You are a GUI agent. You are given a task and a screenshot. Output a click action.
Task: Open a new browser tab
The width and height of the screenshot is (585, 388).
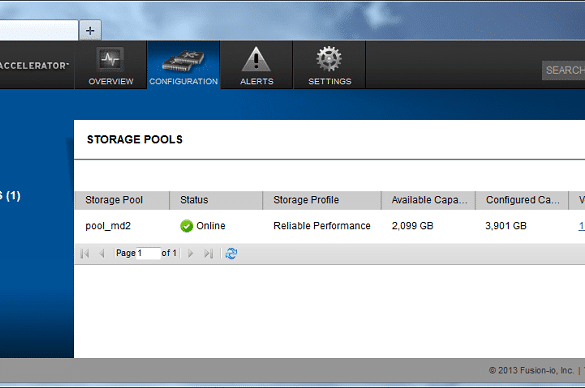pos(90,30)
